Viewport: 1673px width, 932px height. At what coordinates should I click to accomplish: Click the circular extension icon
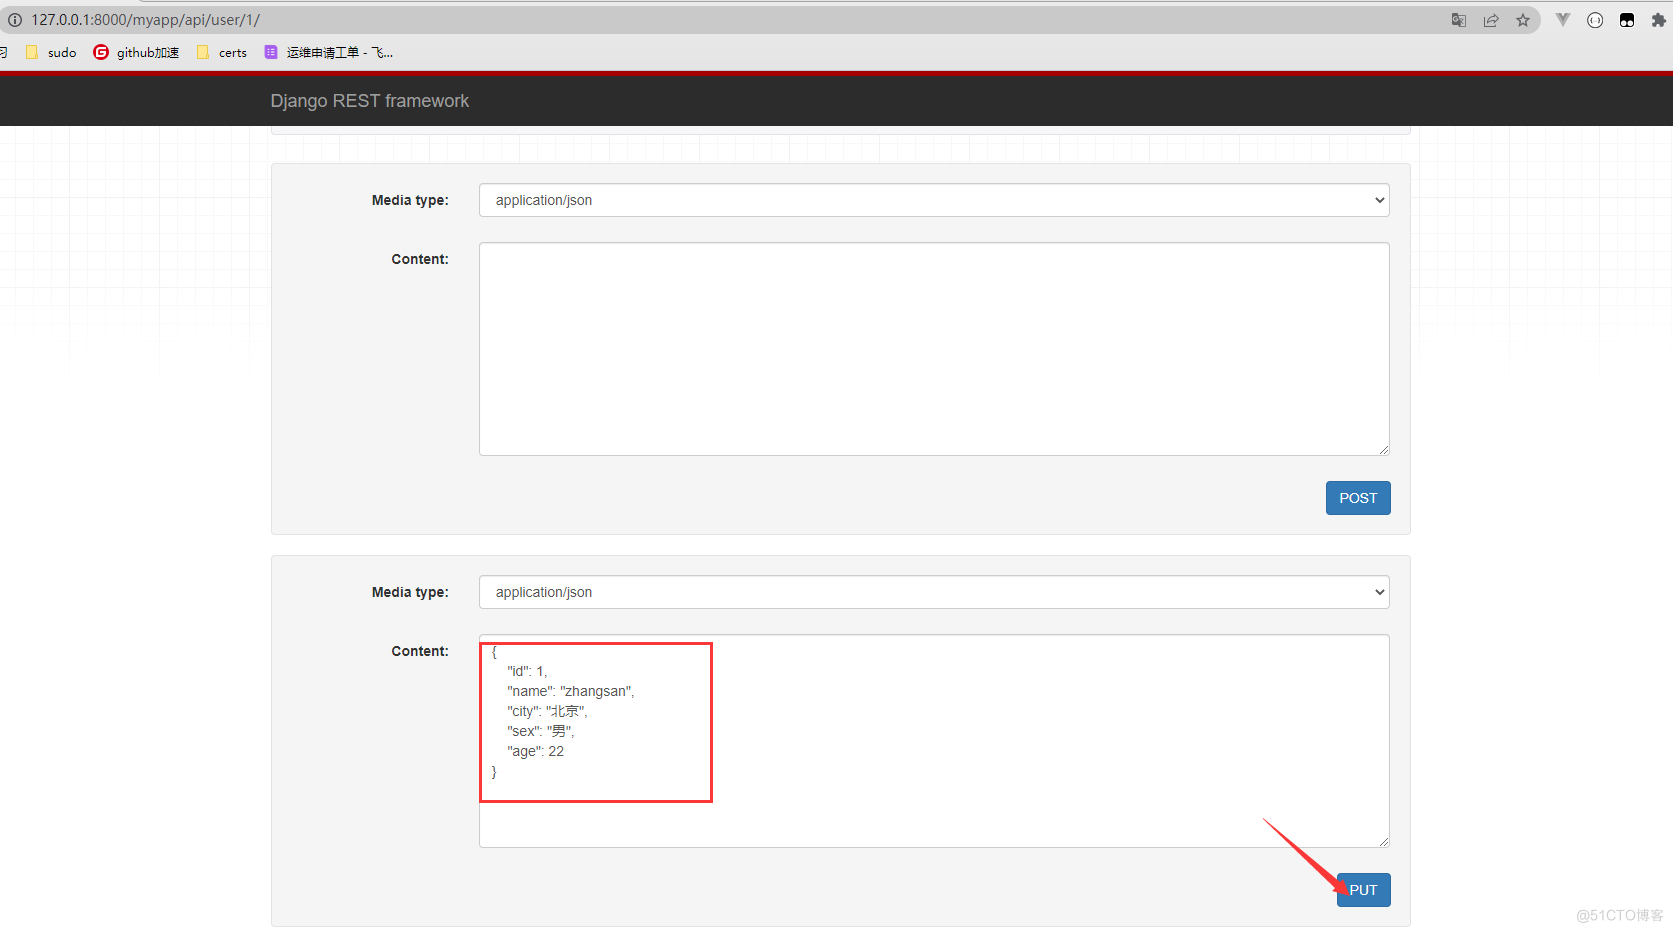(x=1595, y=20)
